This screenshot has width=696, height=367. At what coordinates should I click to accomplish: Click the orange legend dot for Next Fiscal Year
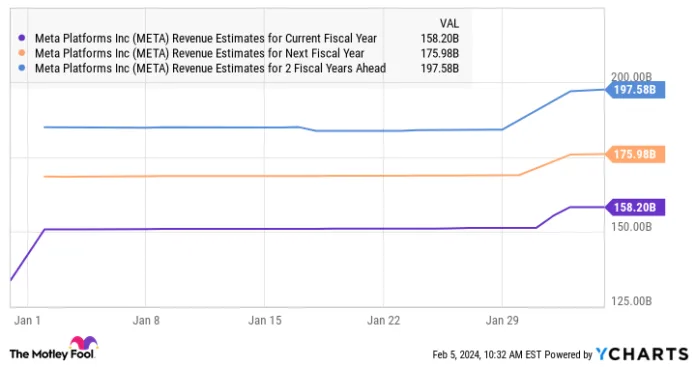(x=21, y=53)
